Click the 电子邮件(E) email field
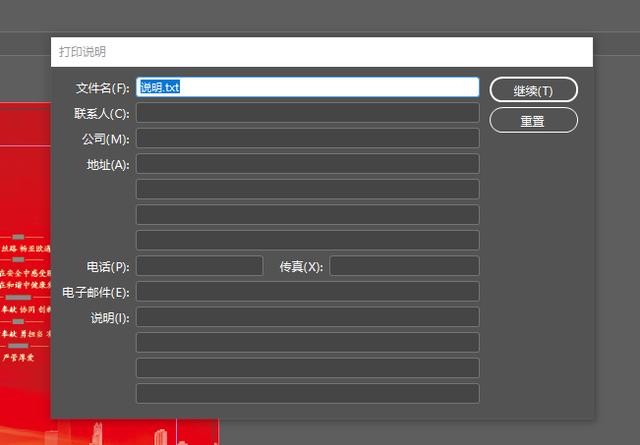Viewport: 640px width, 445px height. [x=307, y=291]
